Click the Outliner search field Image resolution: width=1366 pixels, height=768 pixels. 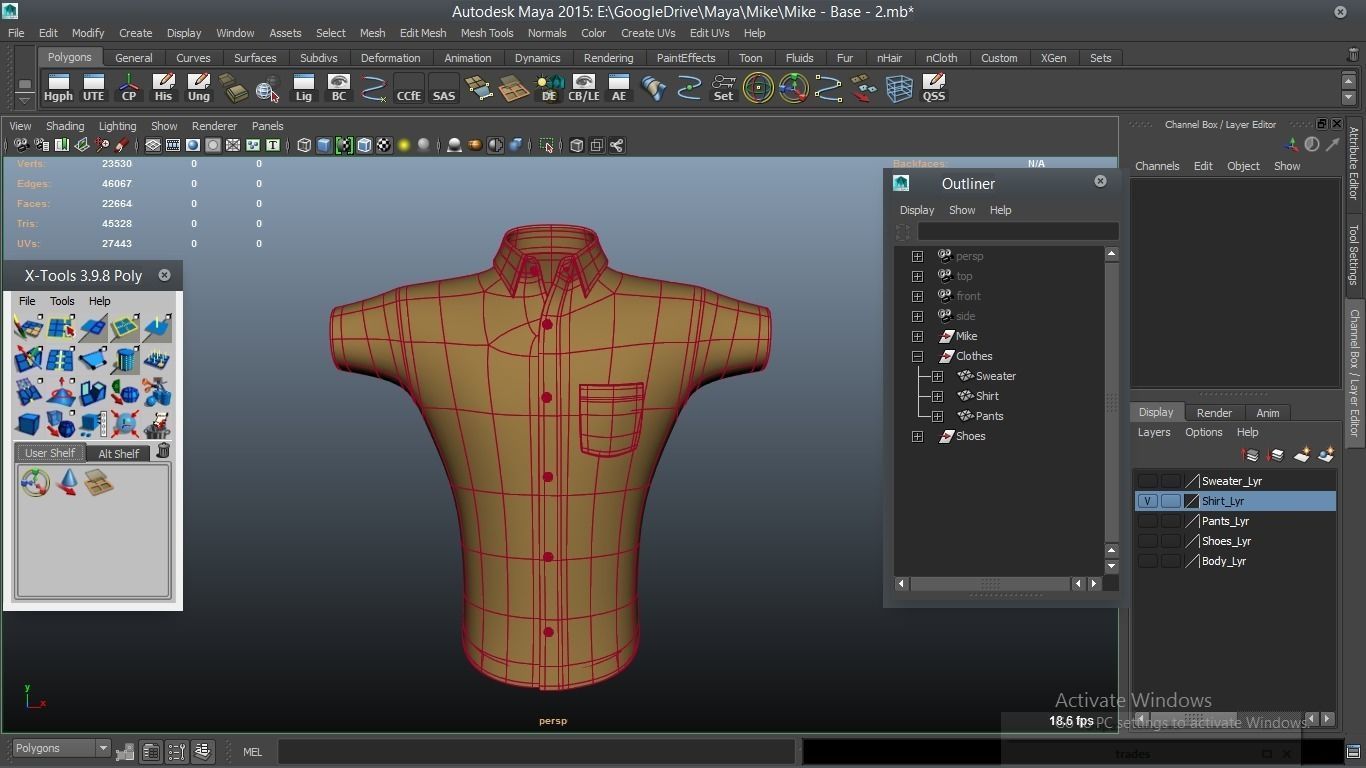coord(1017,231)
